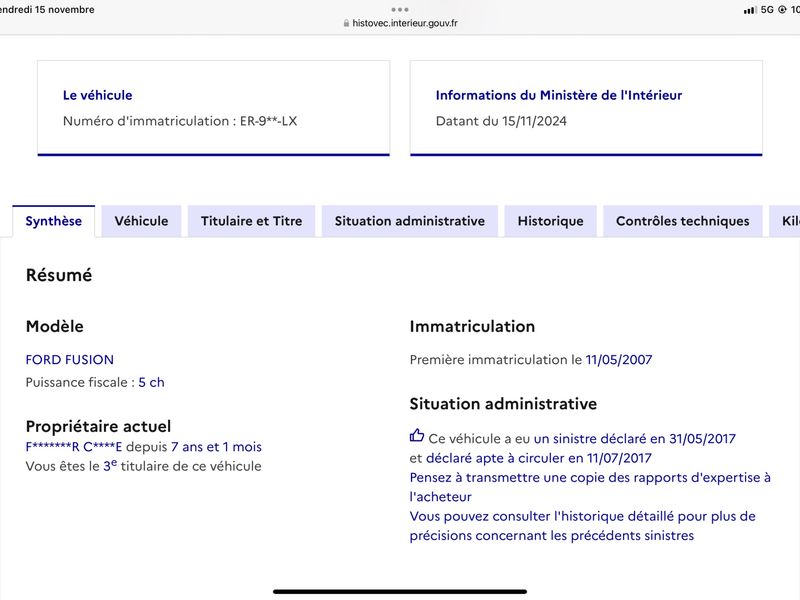Click the Le véhicule card heading
Viewport: 800px width, 600px height.
97,95
